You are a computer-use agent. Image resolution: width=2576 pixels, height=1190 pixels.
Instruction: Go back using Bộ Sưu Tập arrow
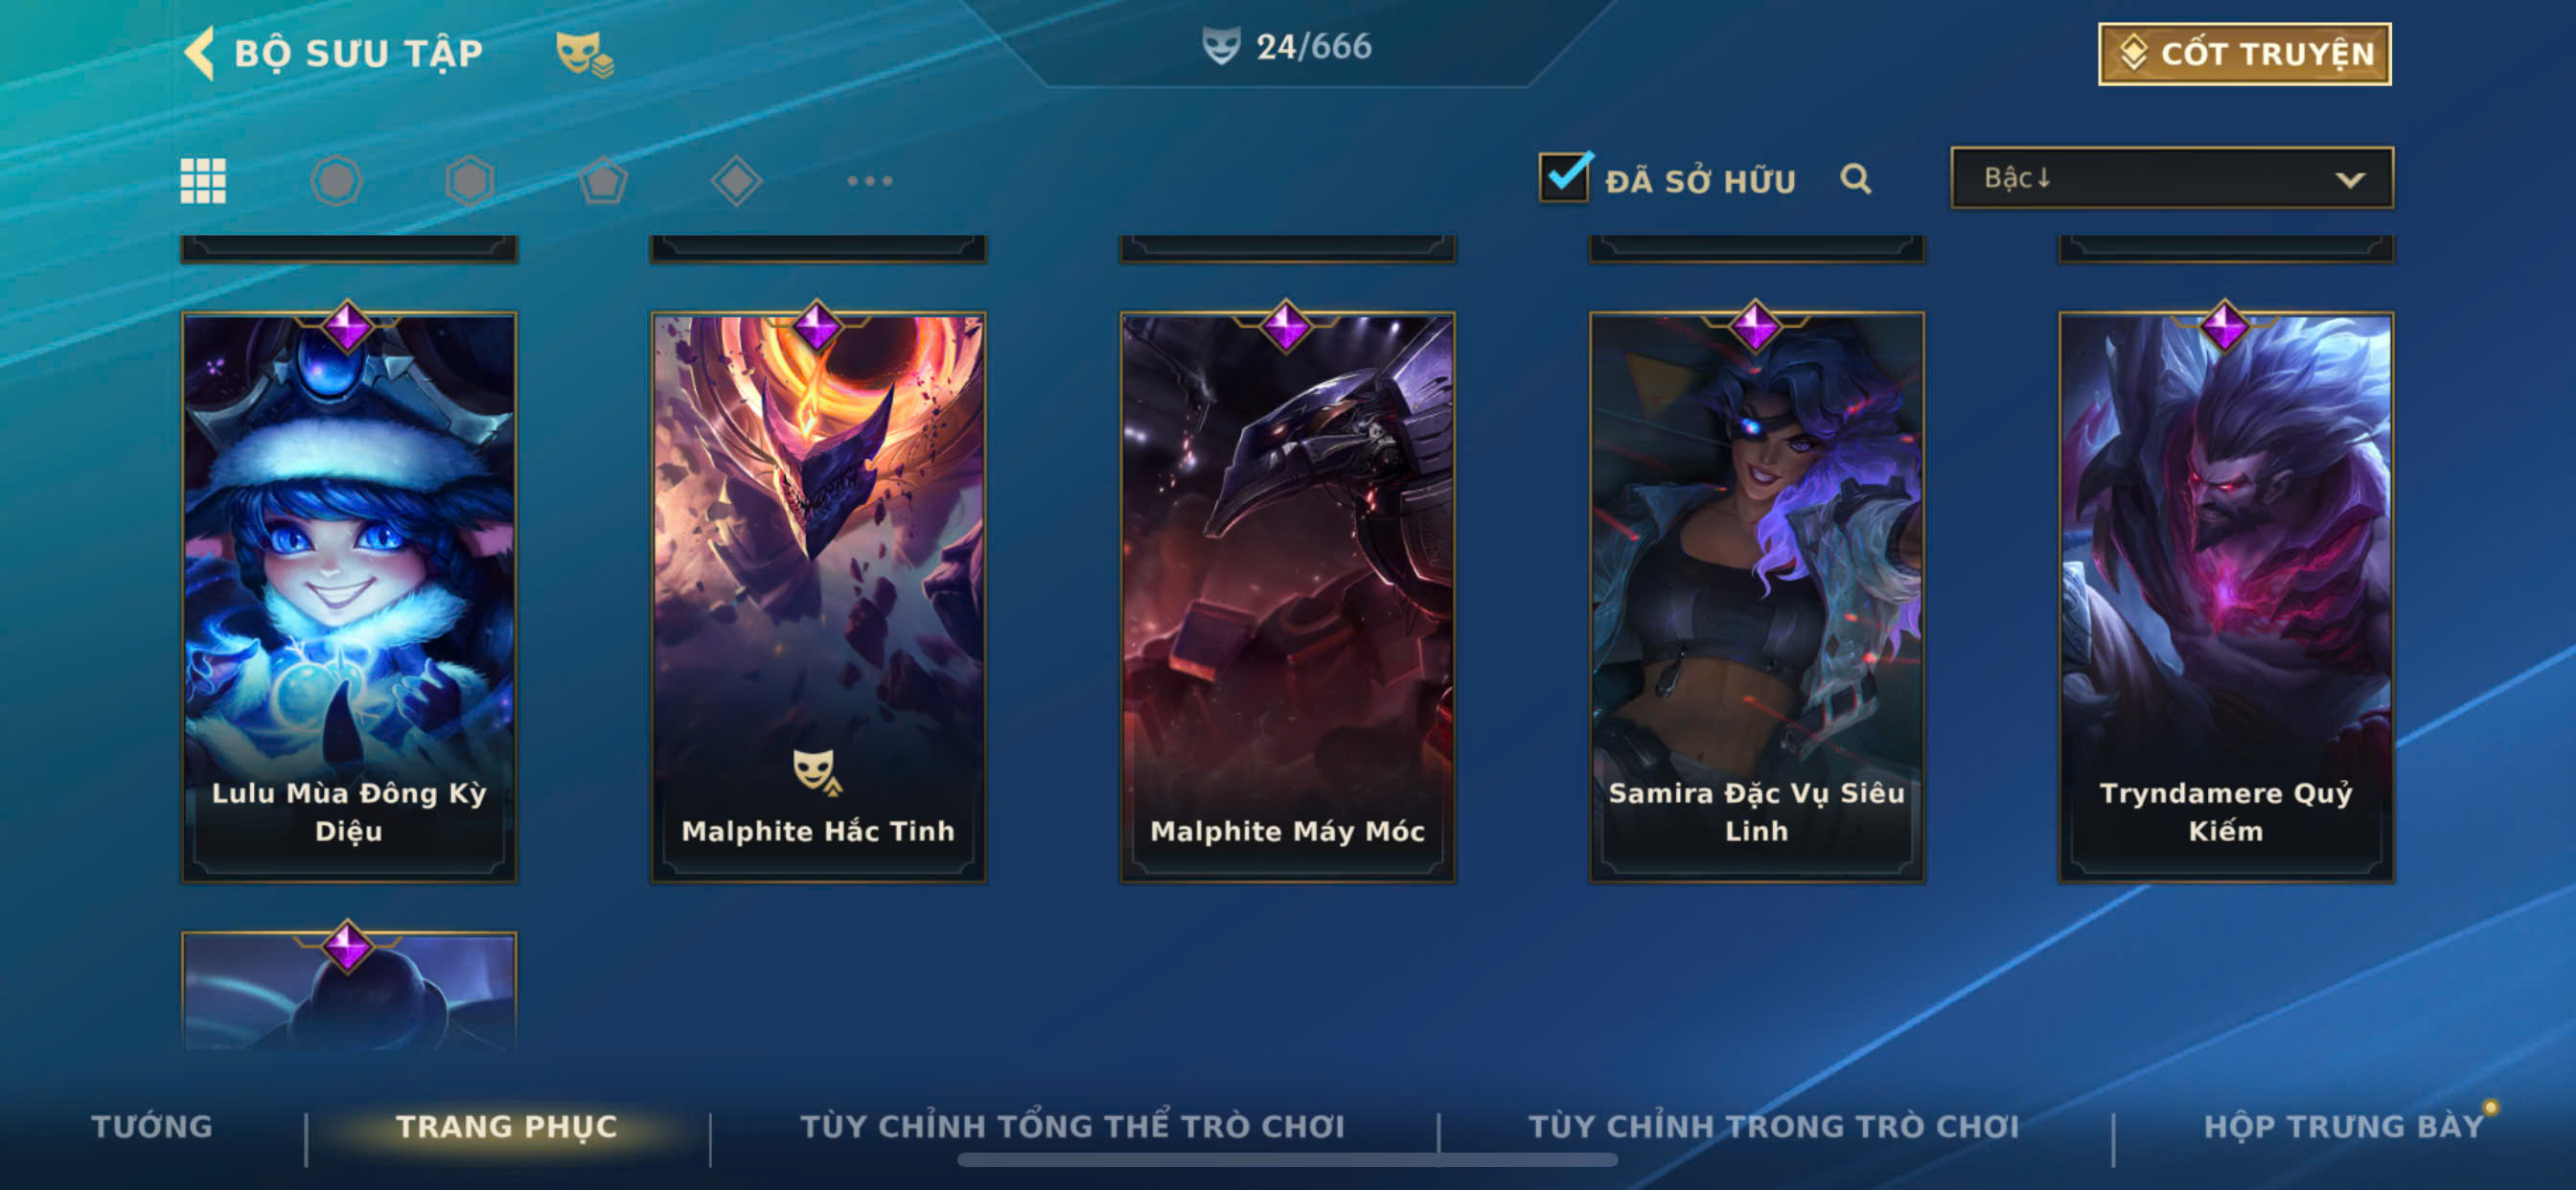click(200, 53)
